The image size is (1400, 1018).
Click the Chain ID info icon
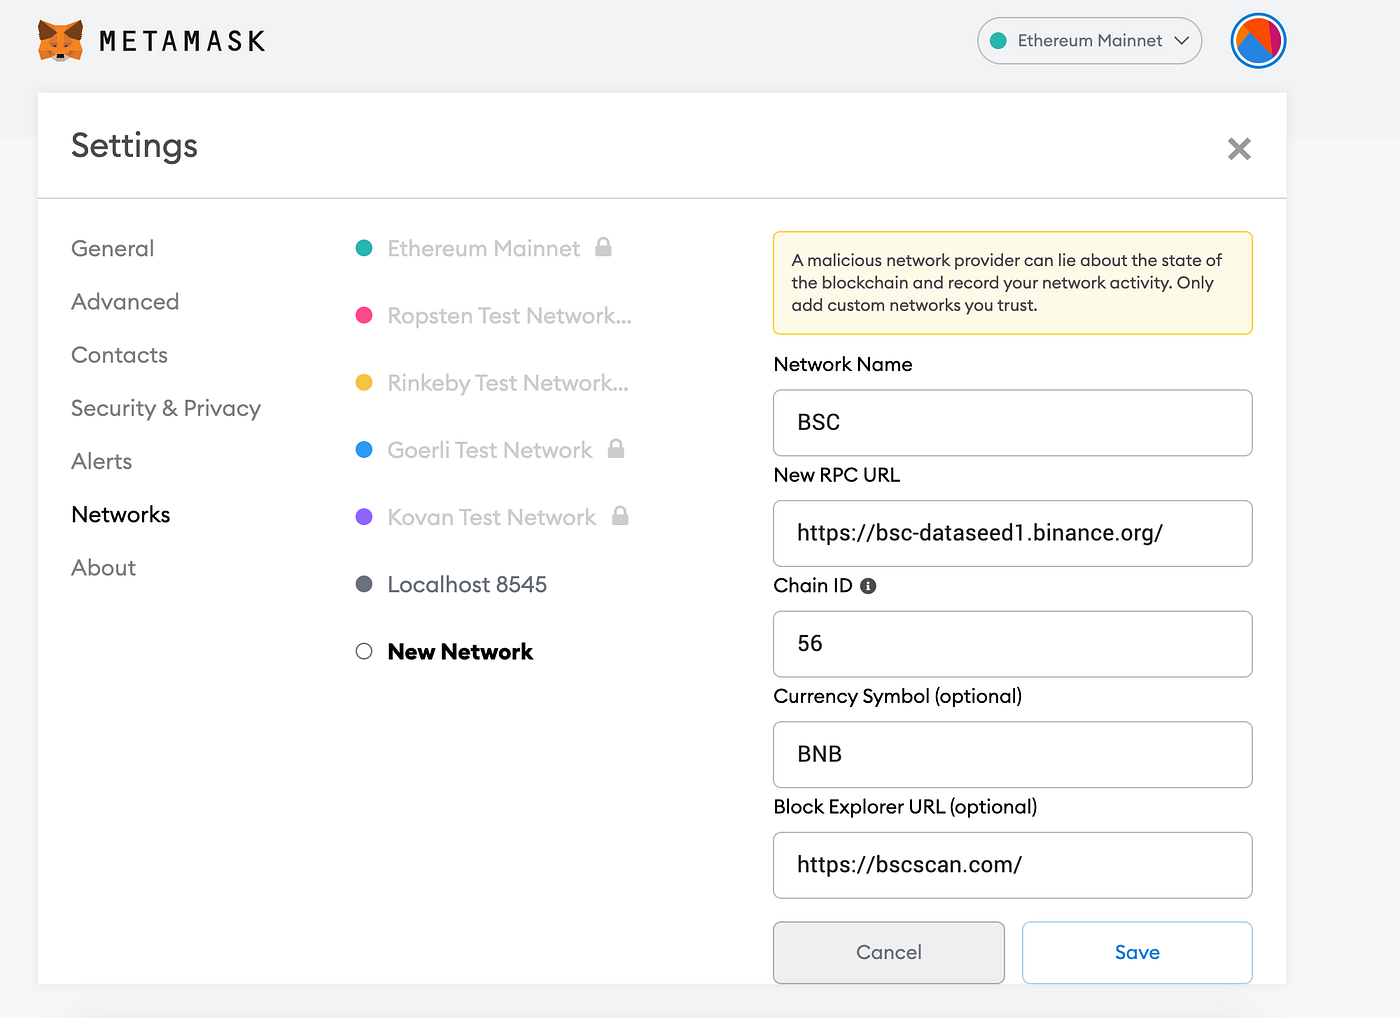[868, 586]
